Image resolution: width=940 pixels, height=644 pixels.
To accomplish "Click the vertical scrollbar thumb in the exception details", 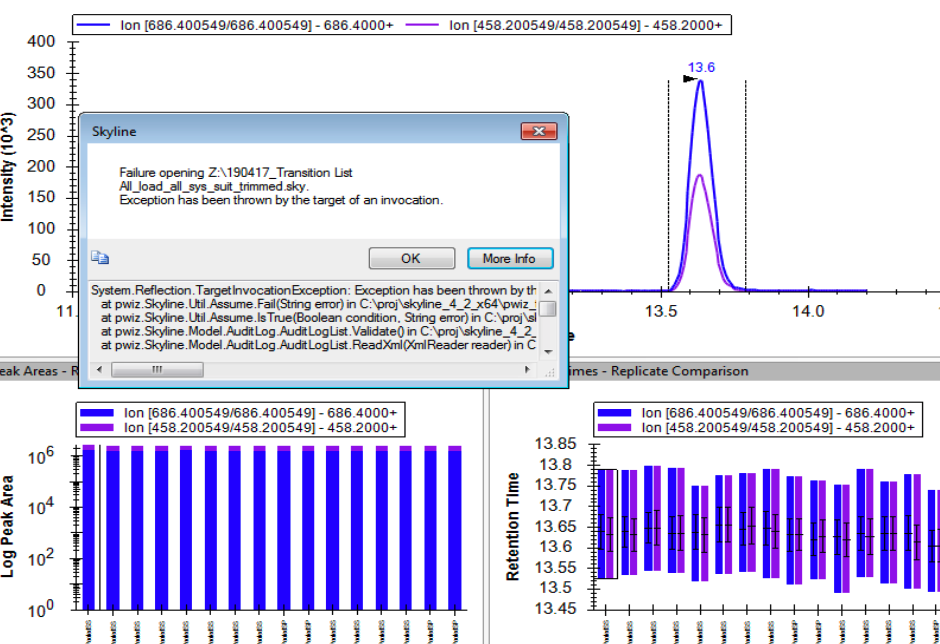I will (548, 309).
